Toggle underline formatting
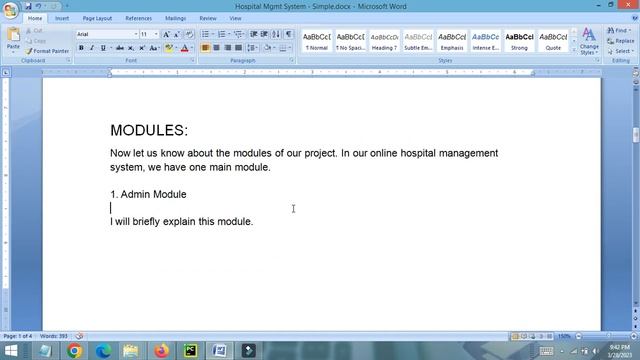The image size is (640, 360). tap(103, 48)
